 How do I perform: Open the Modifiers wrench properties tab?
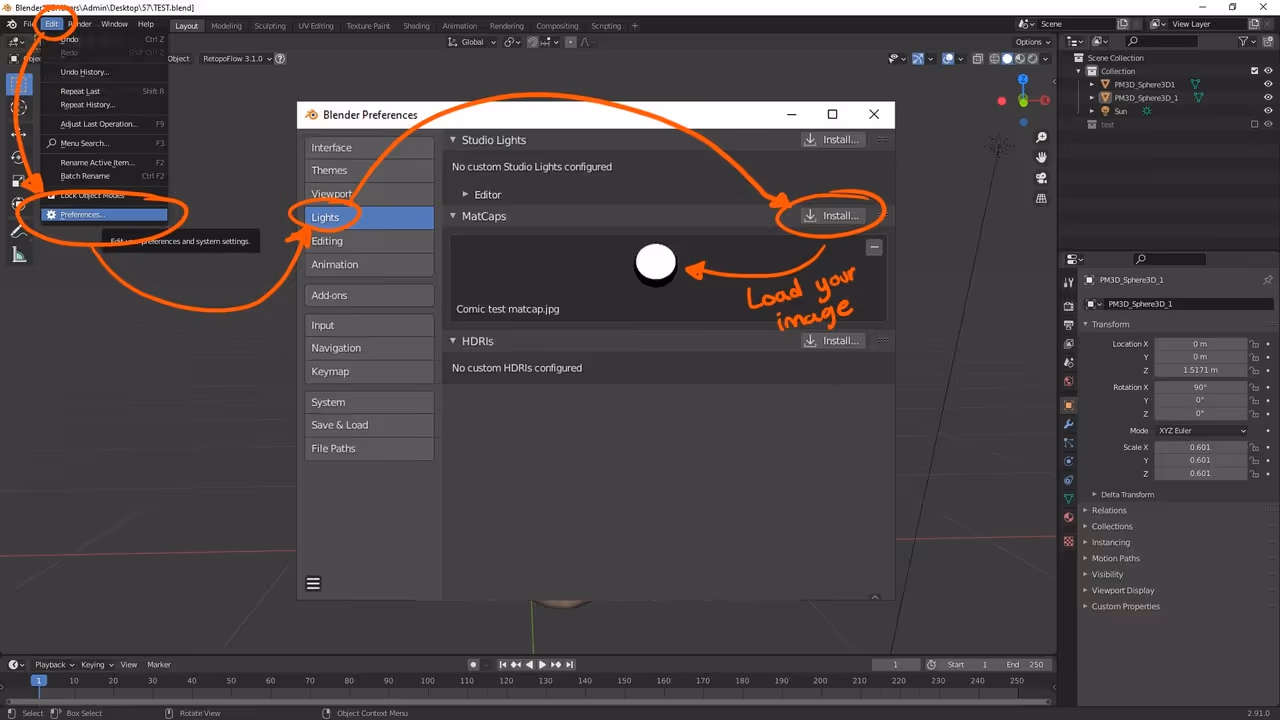[1069, 424]
